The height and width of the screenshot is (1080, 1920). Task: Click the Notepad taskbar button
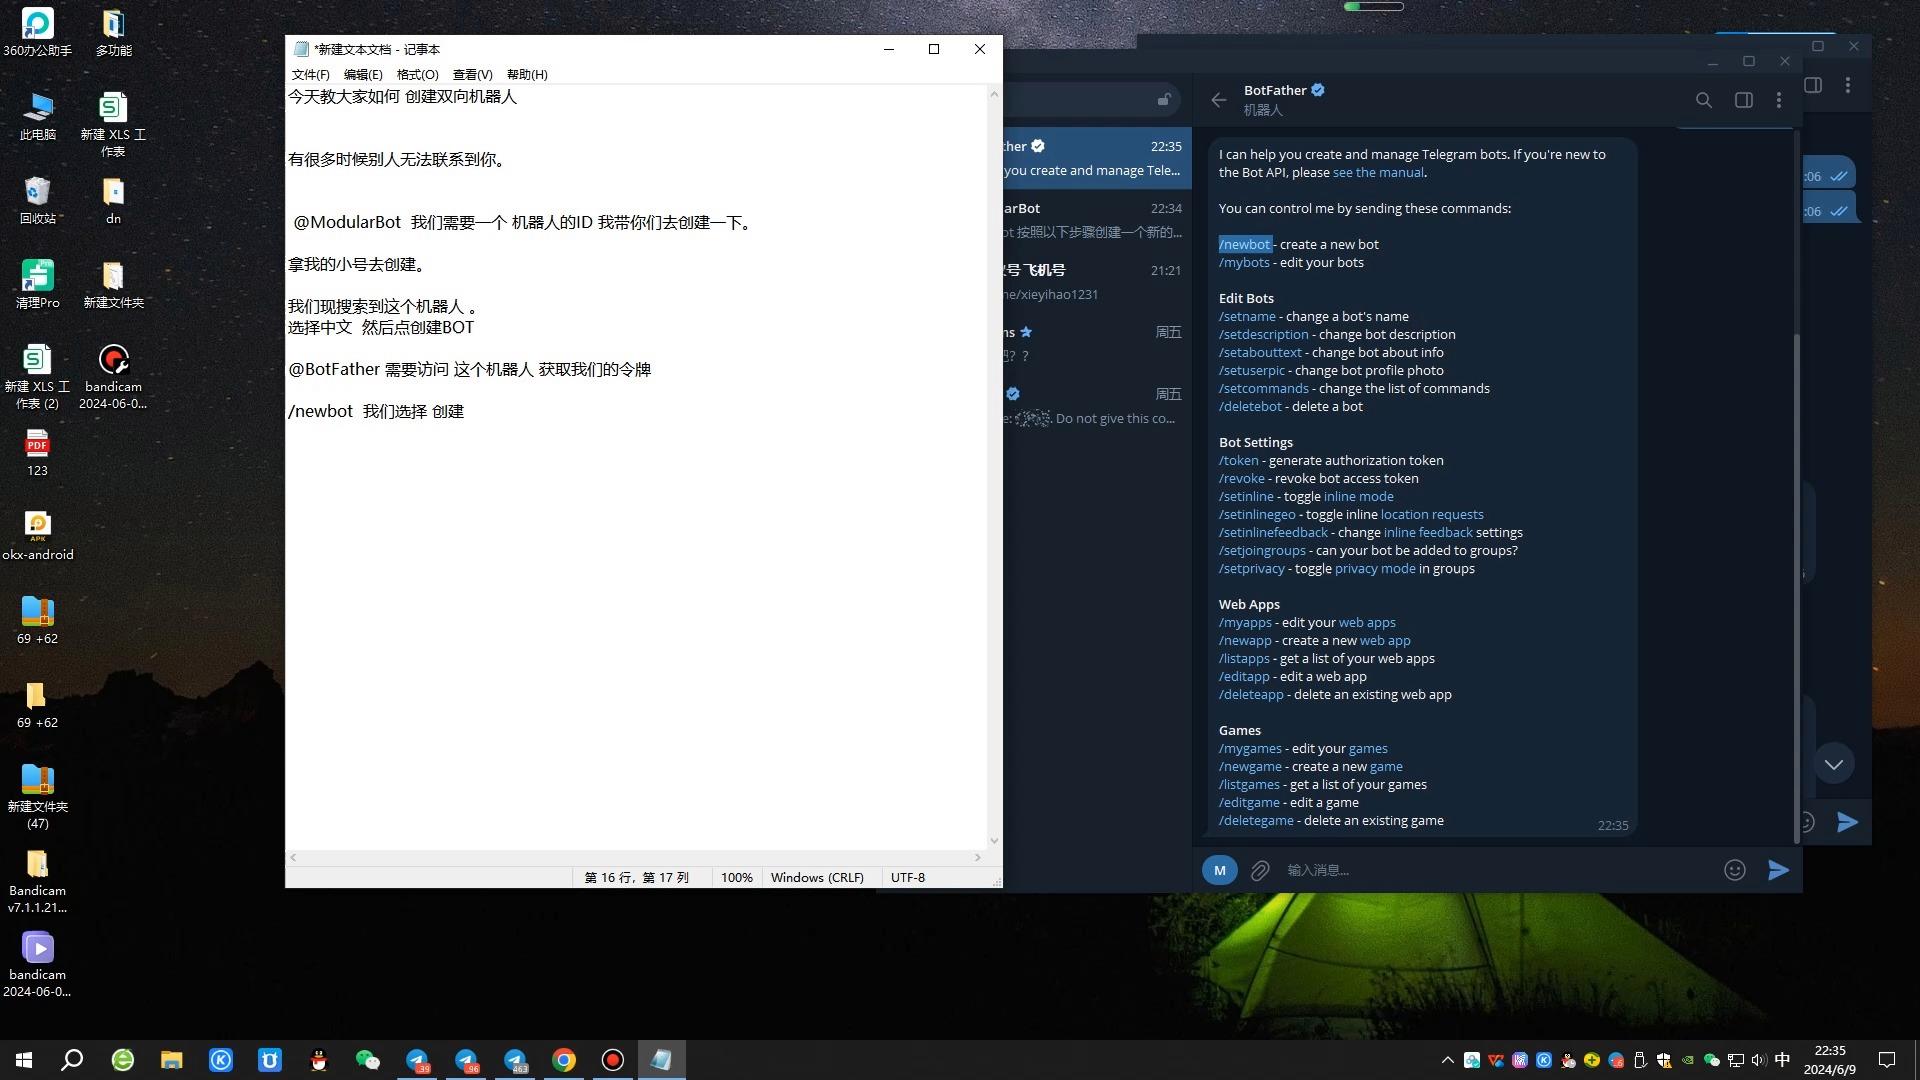pos(661,1060)
